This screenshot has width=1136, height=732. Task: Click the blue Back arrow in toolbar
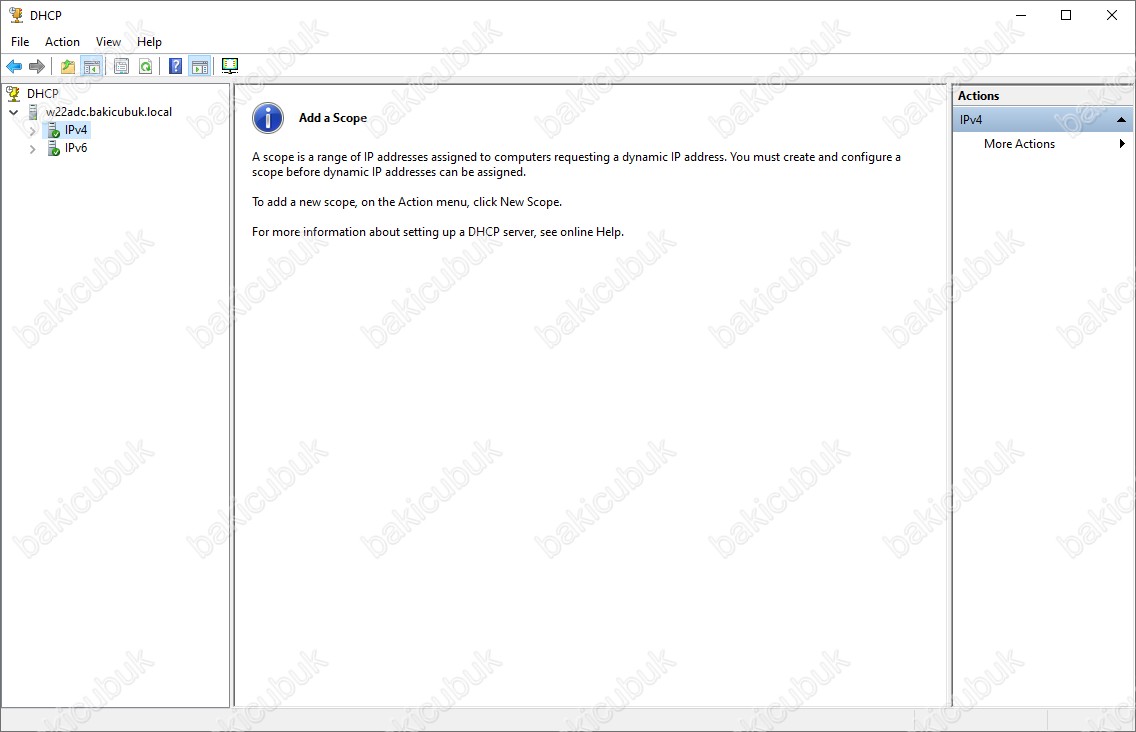tap(14, 67)
